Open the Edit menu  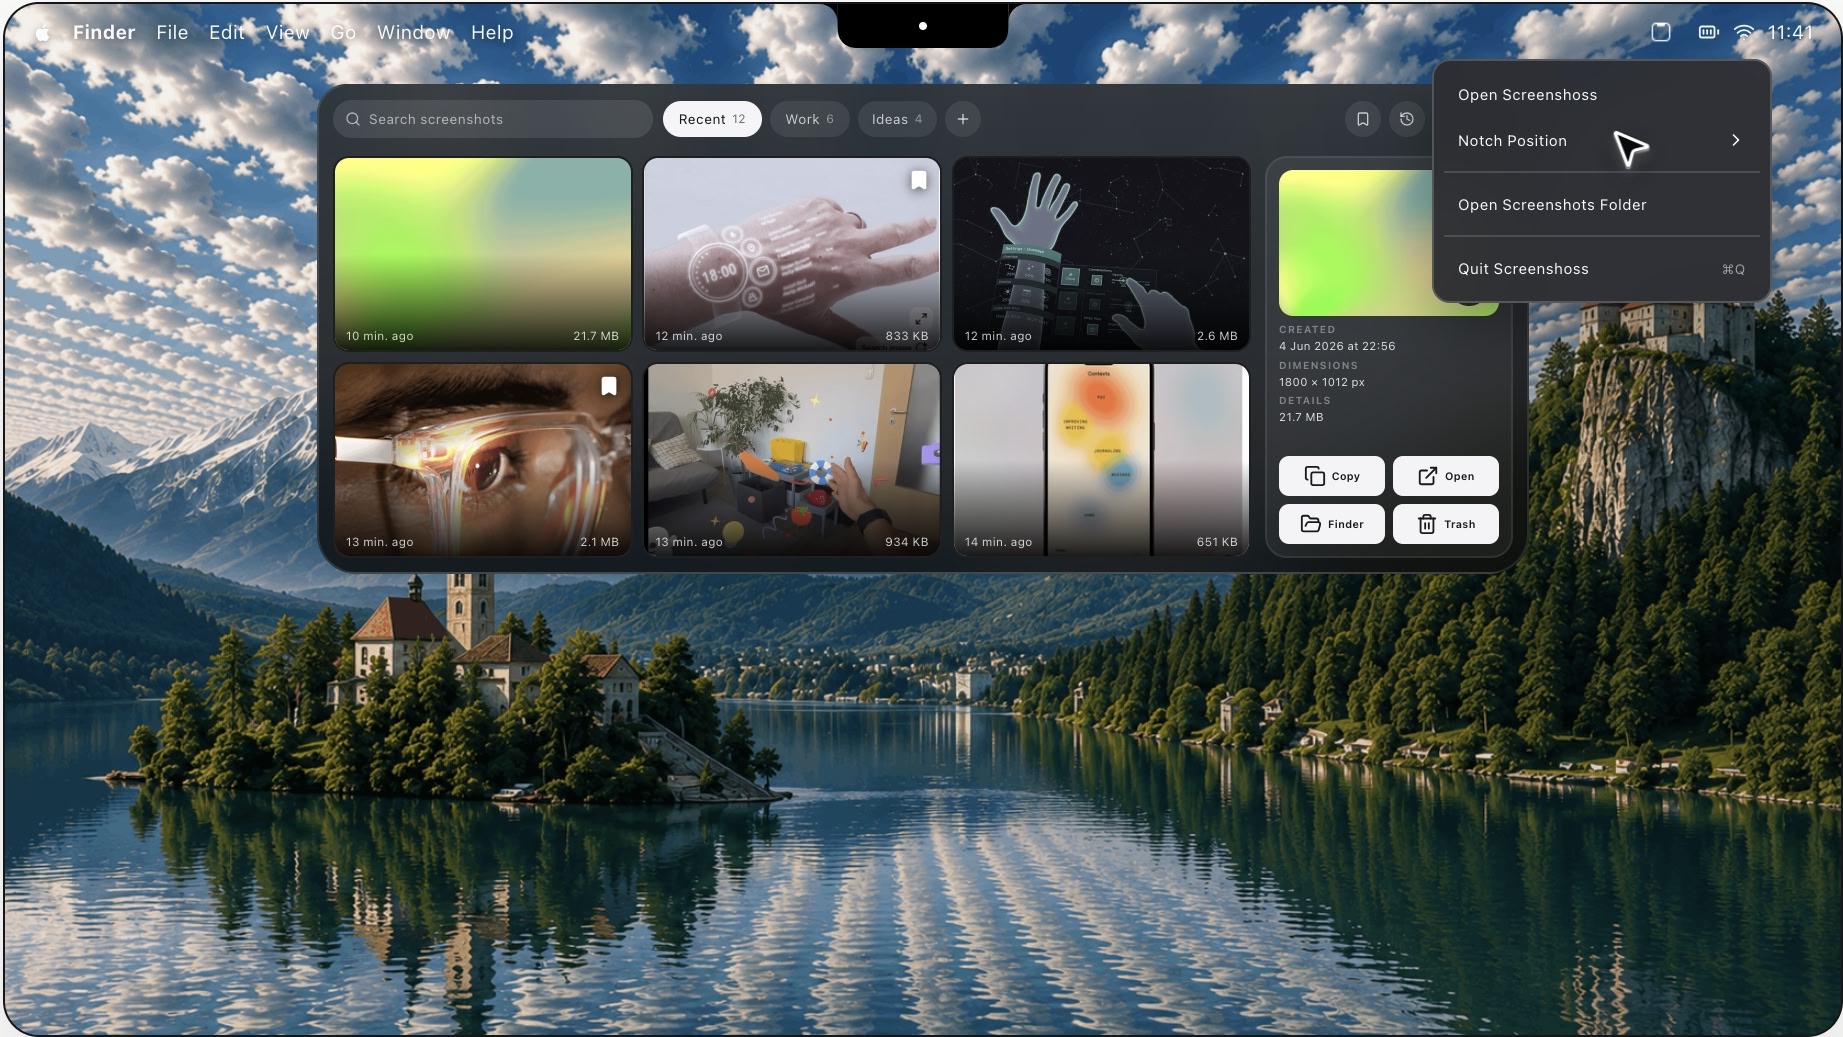[227, 32]
